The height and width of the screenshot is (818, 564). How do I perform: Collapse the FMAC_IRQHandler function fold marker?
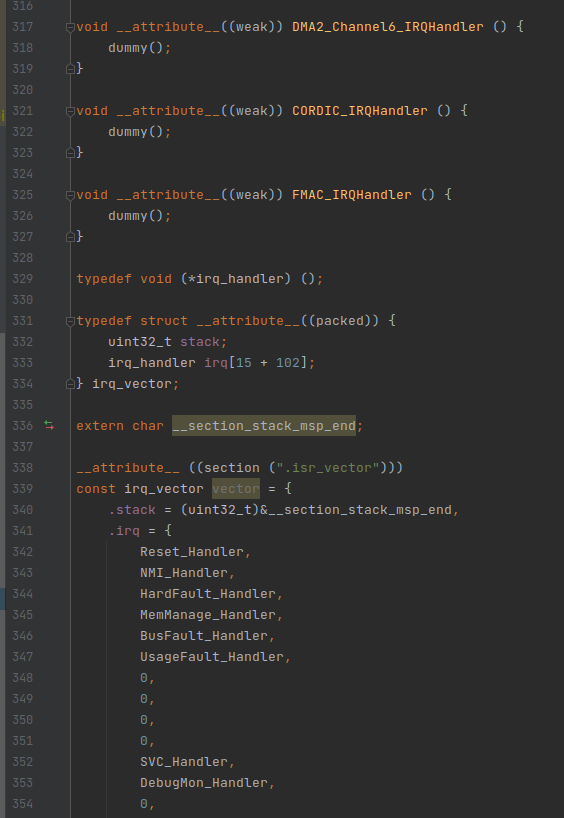(70, 195)
